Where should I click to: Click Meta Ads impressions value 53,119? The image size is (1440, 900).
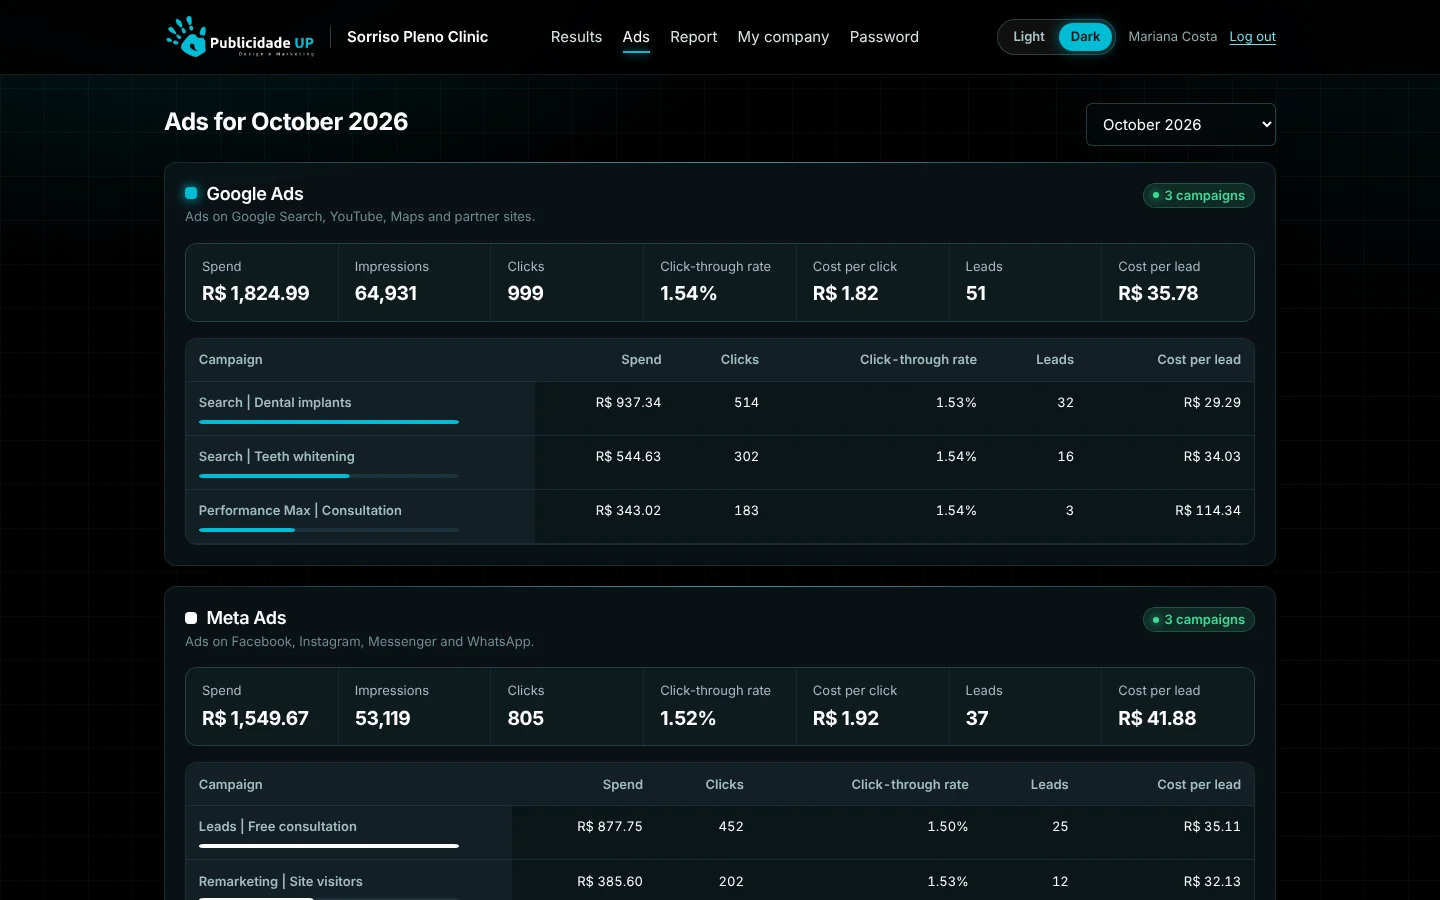[382, 718]
